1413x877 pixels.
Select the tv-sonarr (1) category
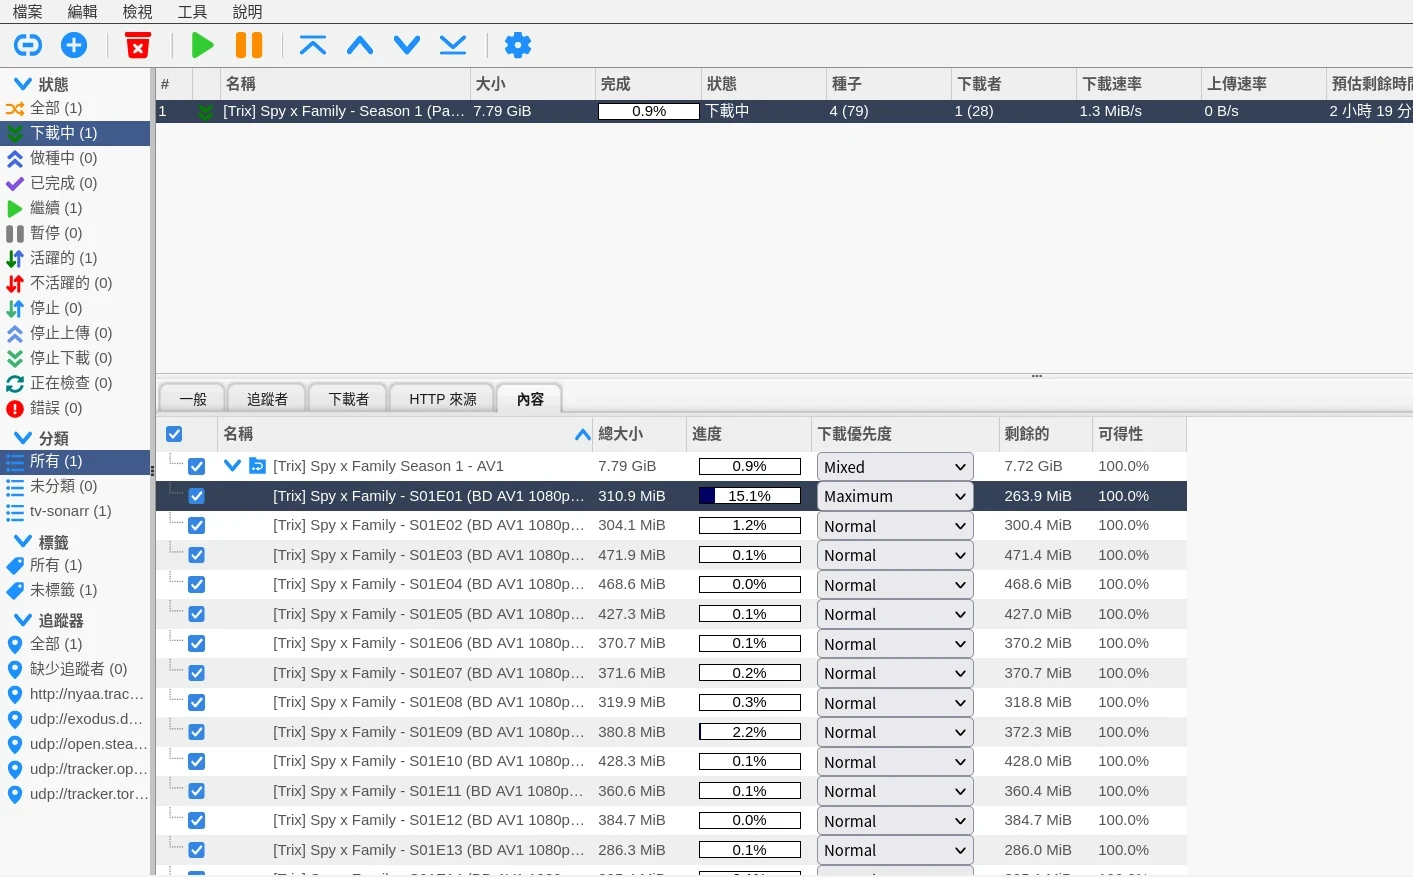coord(70,511)
